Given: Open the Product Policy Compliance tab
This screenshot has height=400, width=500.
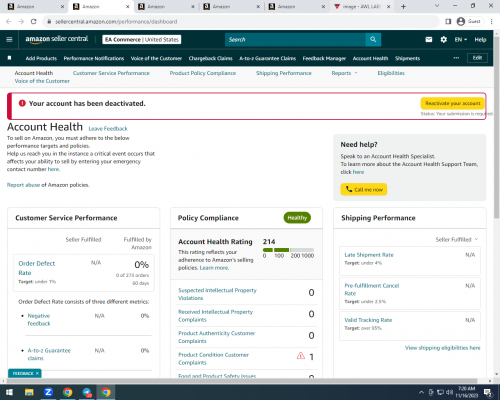Looking at the screenshot, I should coord(203,73).
